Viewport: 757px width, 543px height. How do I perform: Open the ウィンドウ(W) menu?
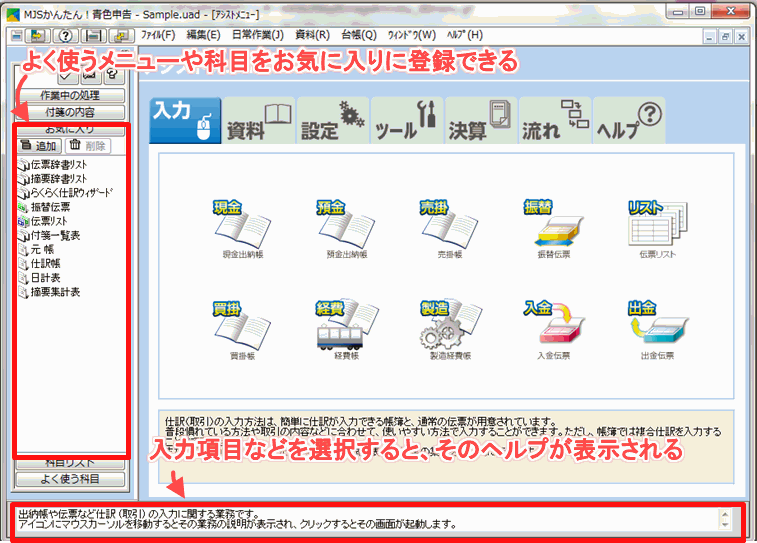[x=412, y=35]
